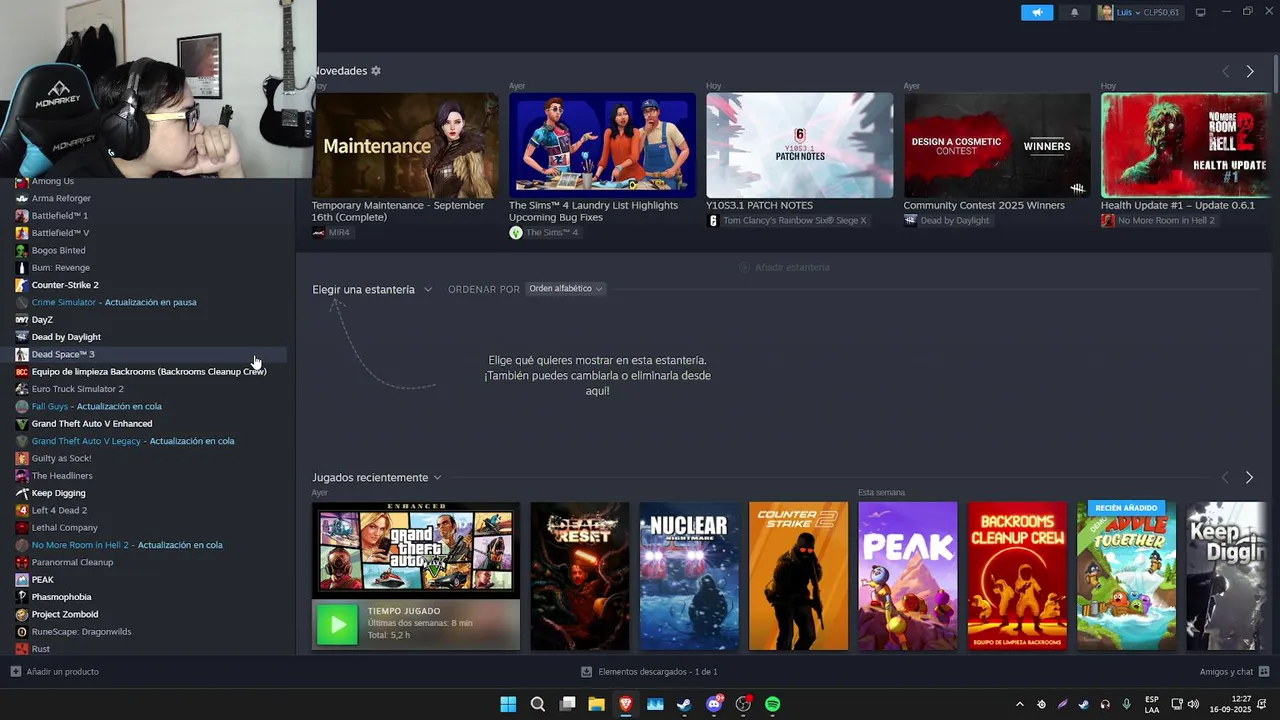Viewport: 1280px width, 720px height.
Task: Switch to Big Picture mode monitor icon
Action: pos(1201,12)
